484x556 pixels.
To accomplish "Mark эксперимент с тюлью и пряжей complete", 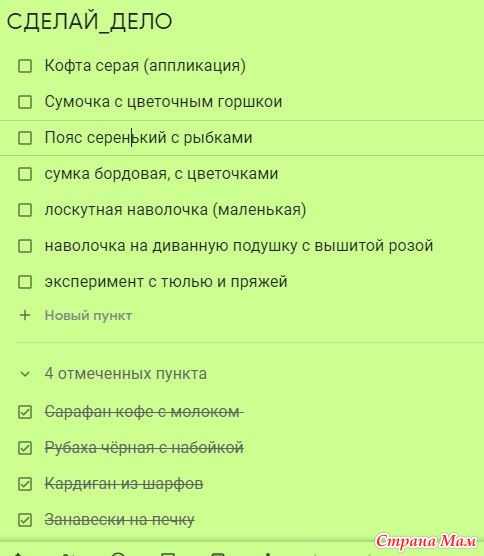I will tap(25, 282).
